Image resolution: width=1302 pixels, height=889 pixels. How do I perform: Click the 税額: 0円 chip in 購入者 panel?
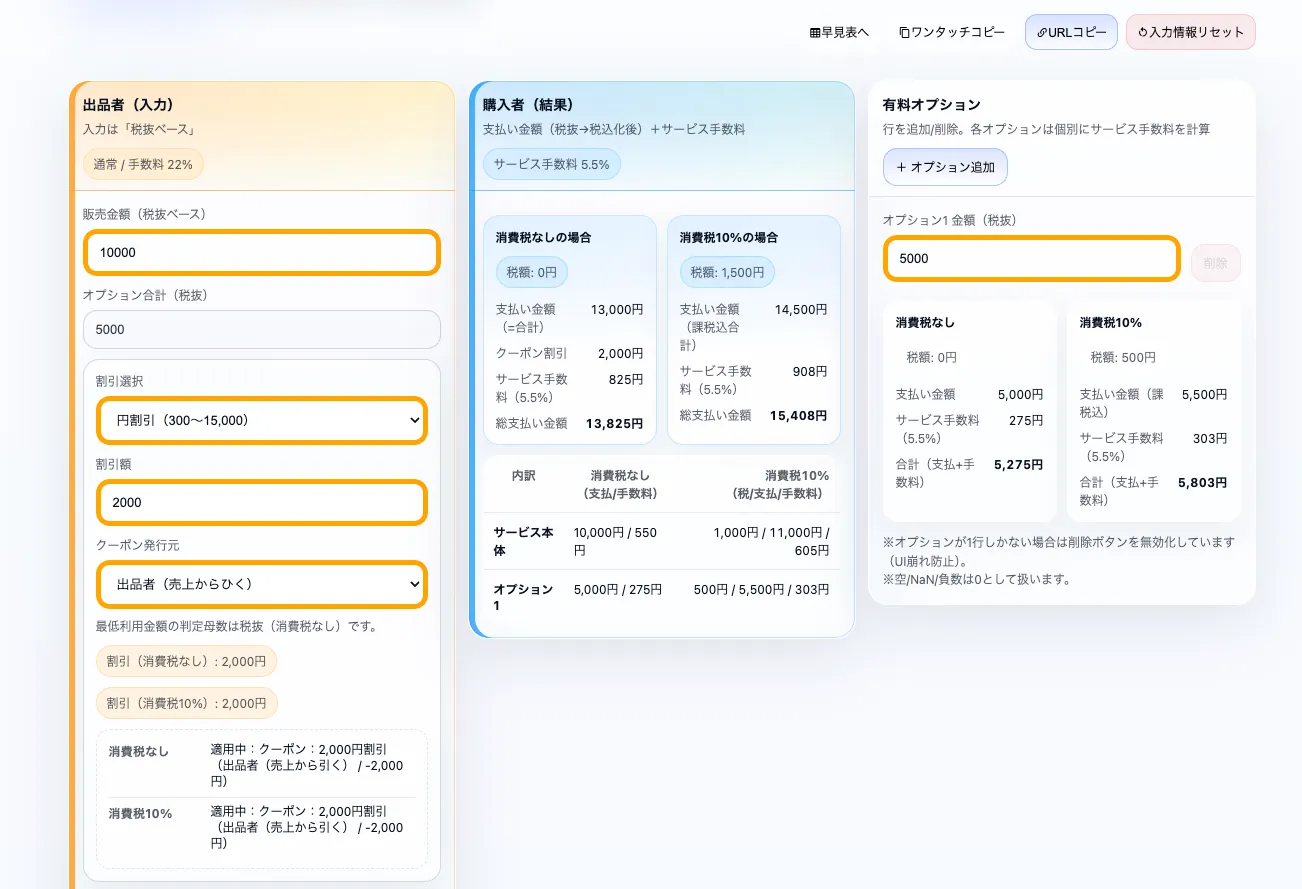click(x=532, y=272)
